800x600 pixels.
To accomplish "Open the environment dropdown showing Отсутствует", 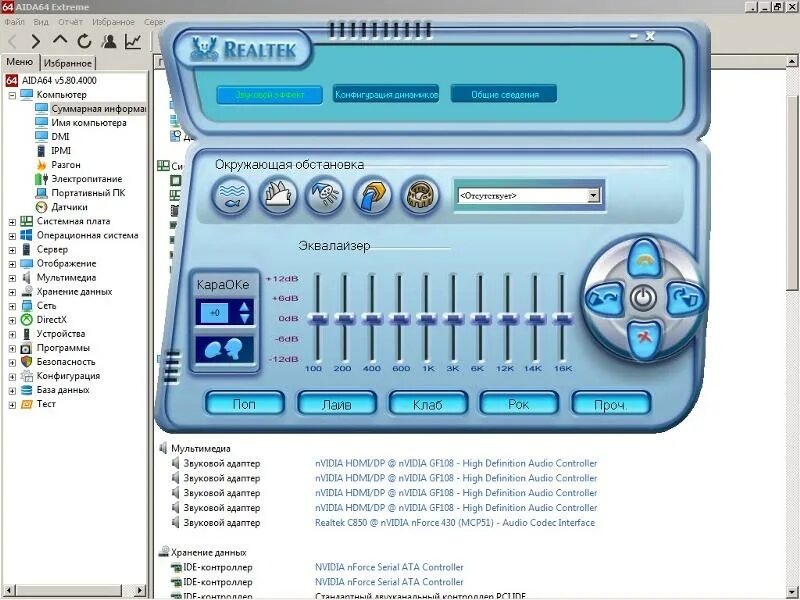I will point(593,195).
